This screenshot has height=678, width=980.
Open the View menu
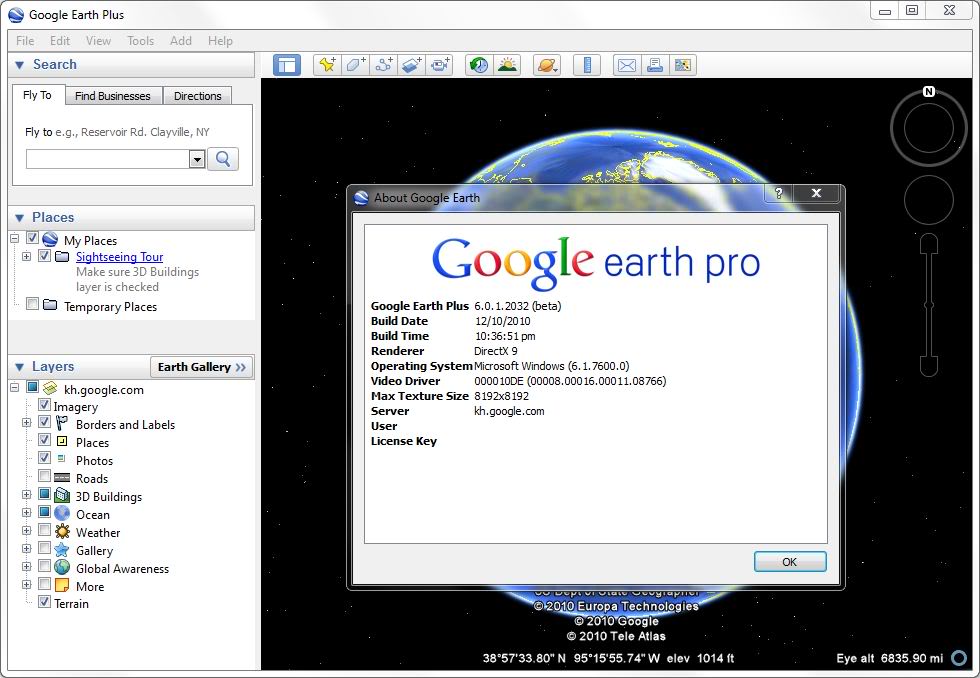(x=98, y=41)
